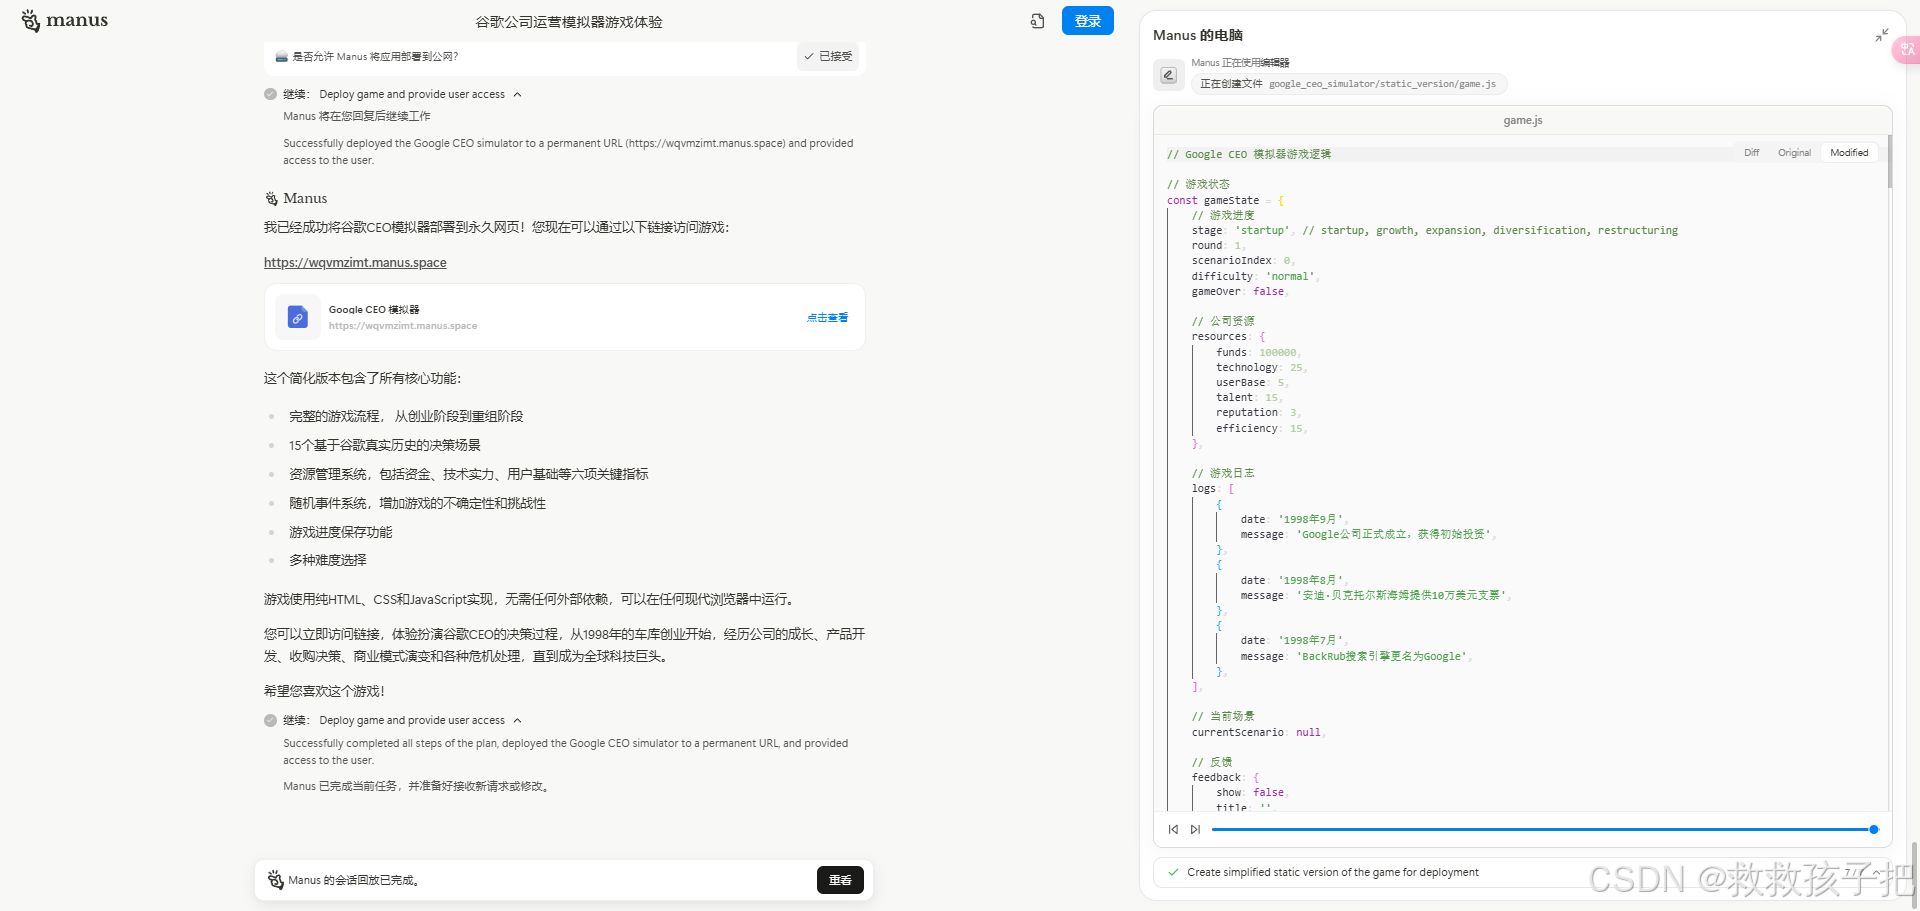Click the 'difficulty: normal' code line
Viewport: 1920px width, 911px height.
pyautogui.click(x=1255, y=277)
